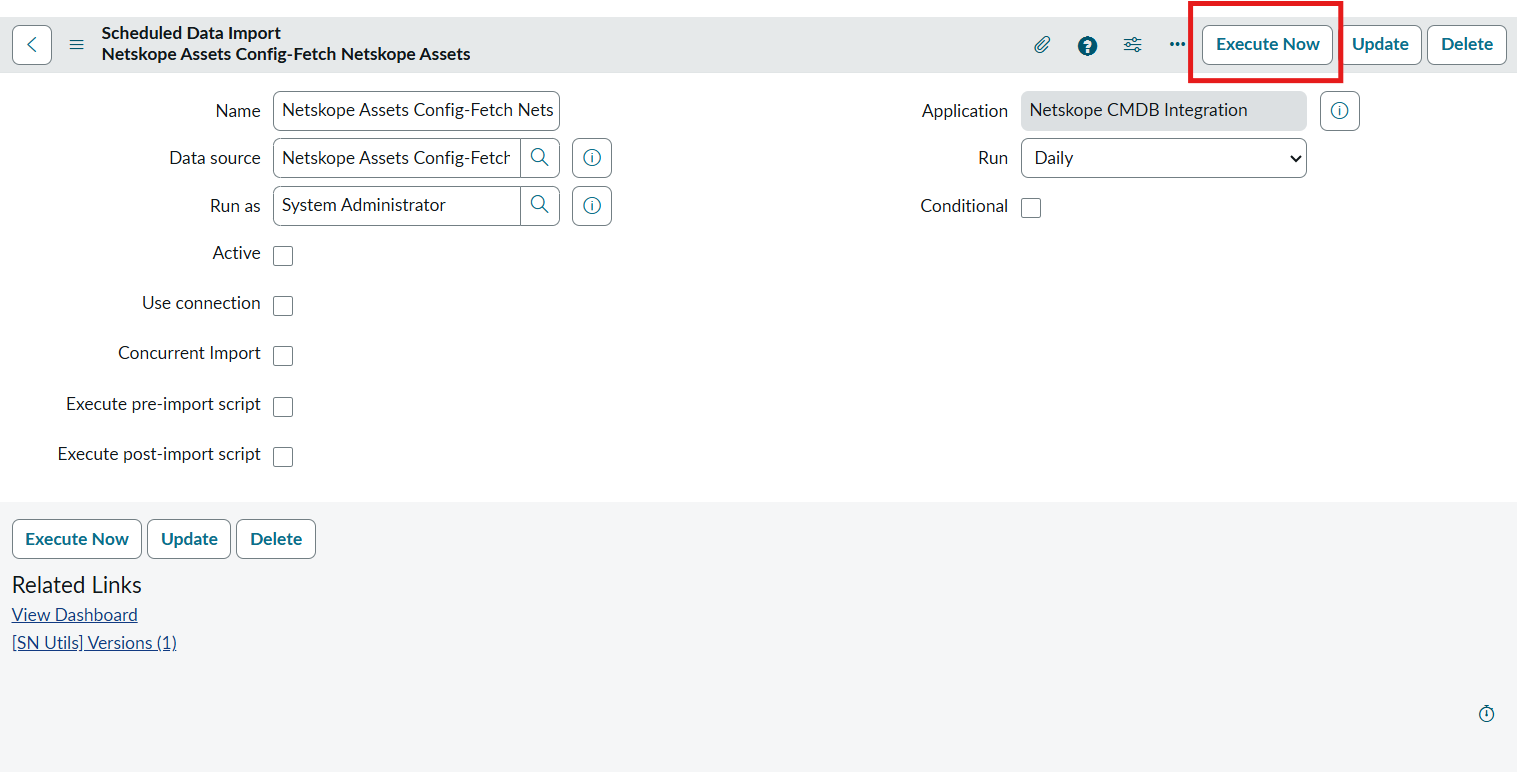Open help via question mark icon
The image size is (1517, 772).
[x=1087, y=45]
